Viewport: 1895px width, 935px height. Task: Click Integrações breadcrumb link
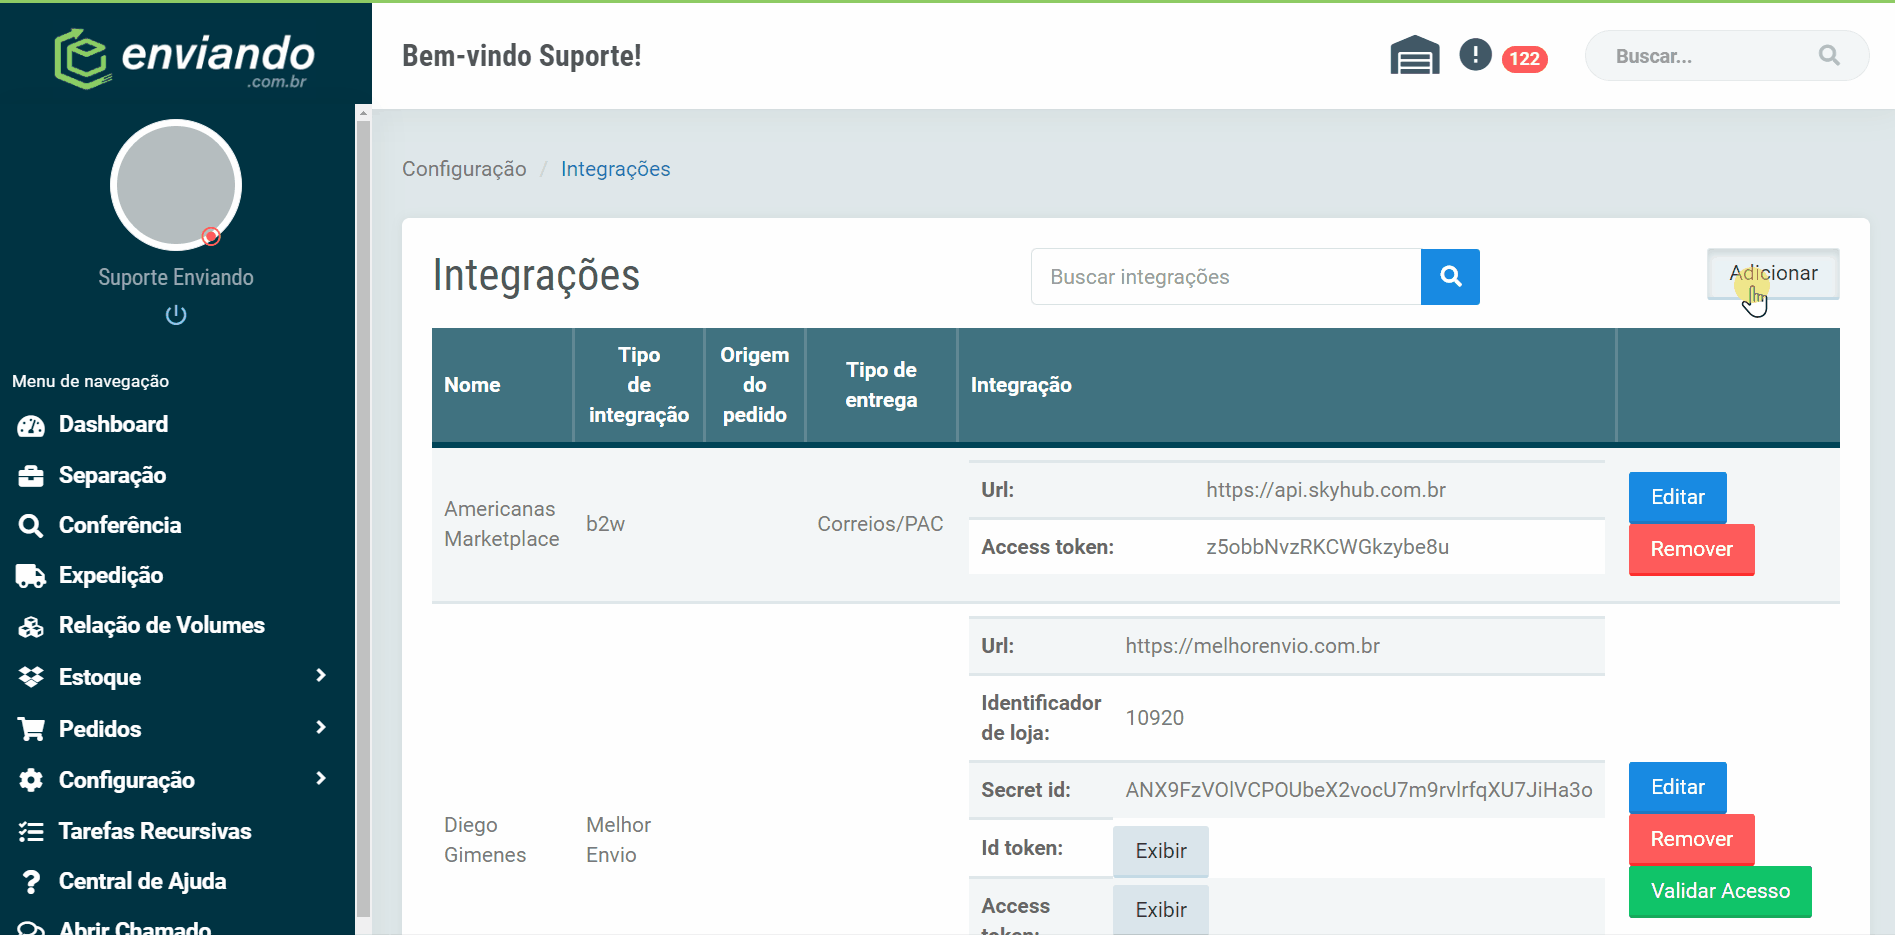(615, 169)
